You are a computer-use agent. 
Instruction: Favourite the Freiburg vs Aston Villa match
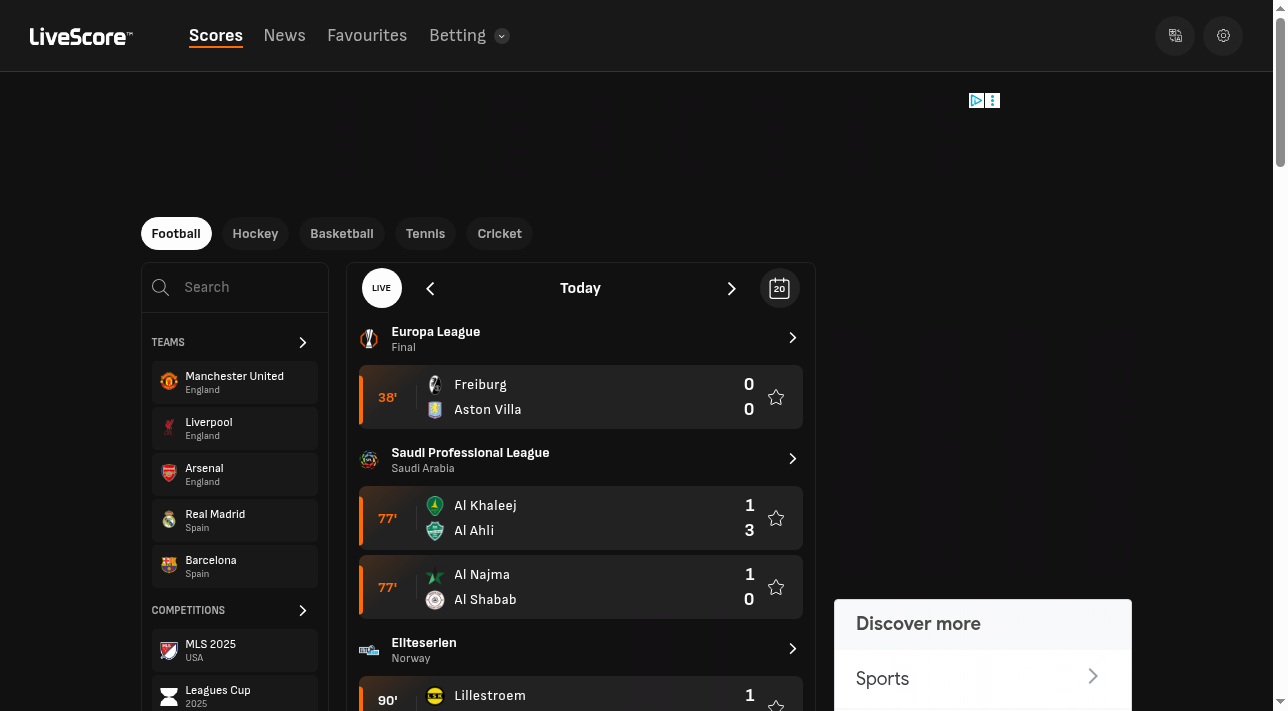pos(776,397)
